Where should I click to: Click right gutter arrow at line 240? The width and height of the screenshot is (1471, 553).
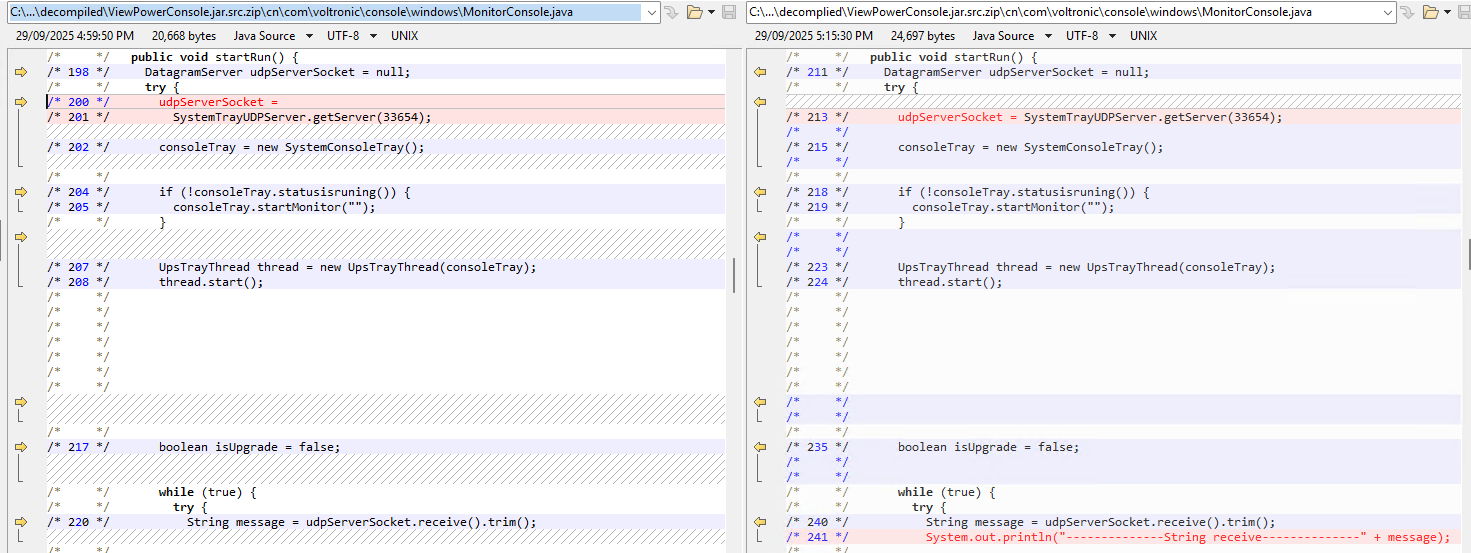(759, 522)
